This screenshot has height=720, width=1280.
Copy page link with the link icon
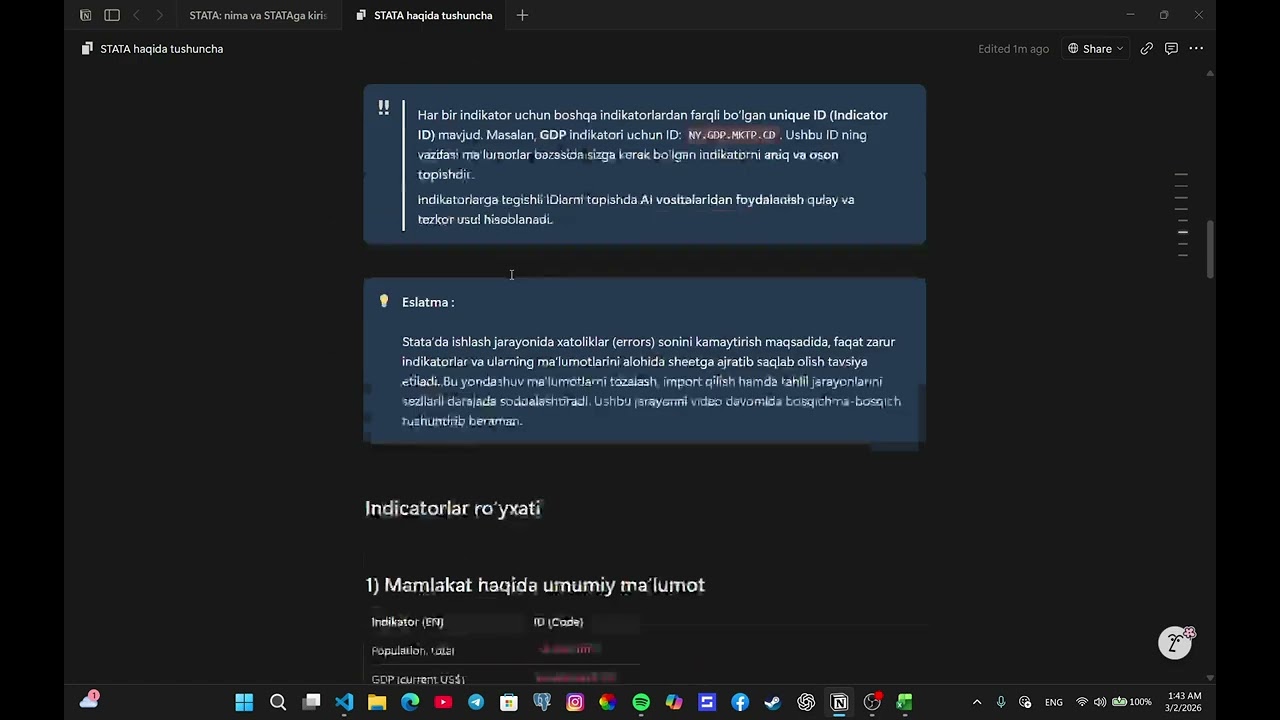(1147, 48)
